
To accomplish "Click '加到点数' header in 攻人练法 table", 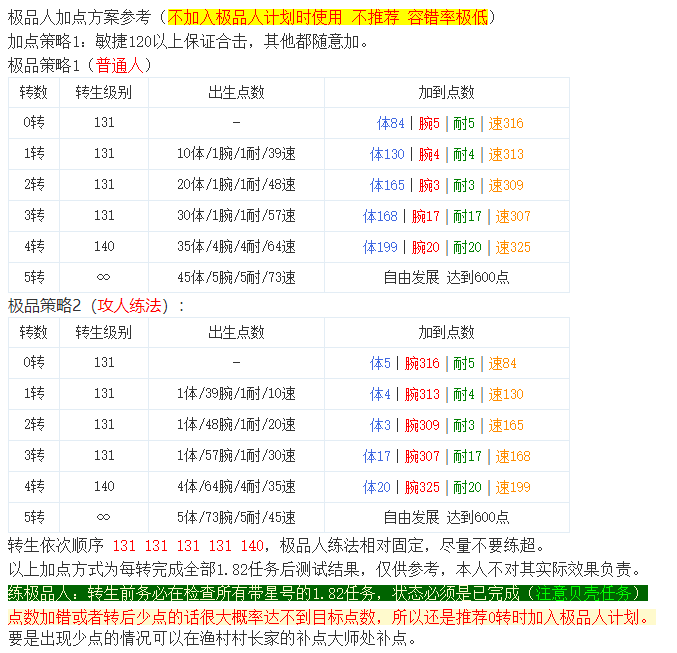I will point(446,333).
